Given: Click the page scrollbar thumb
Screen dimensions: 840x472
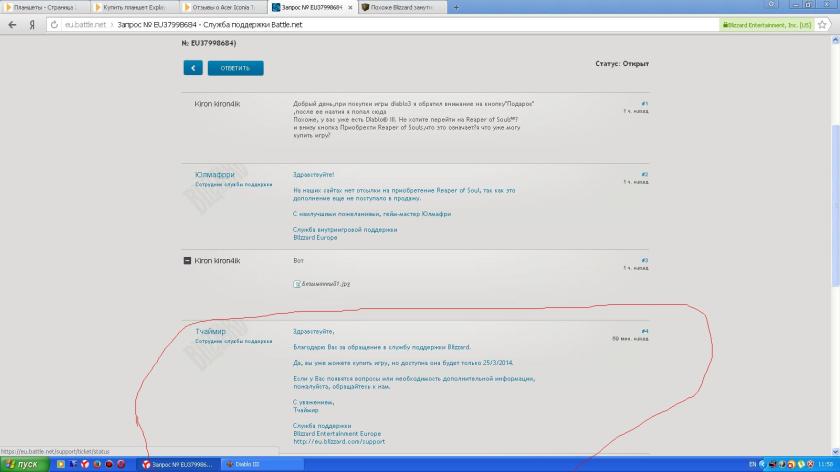Looking at the screenshot, I should (835, 204).
